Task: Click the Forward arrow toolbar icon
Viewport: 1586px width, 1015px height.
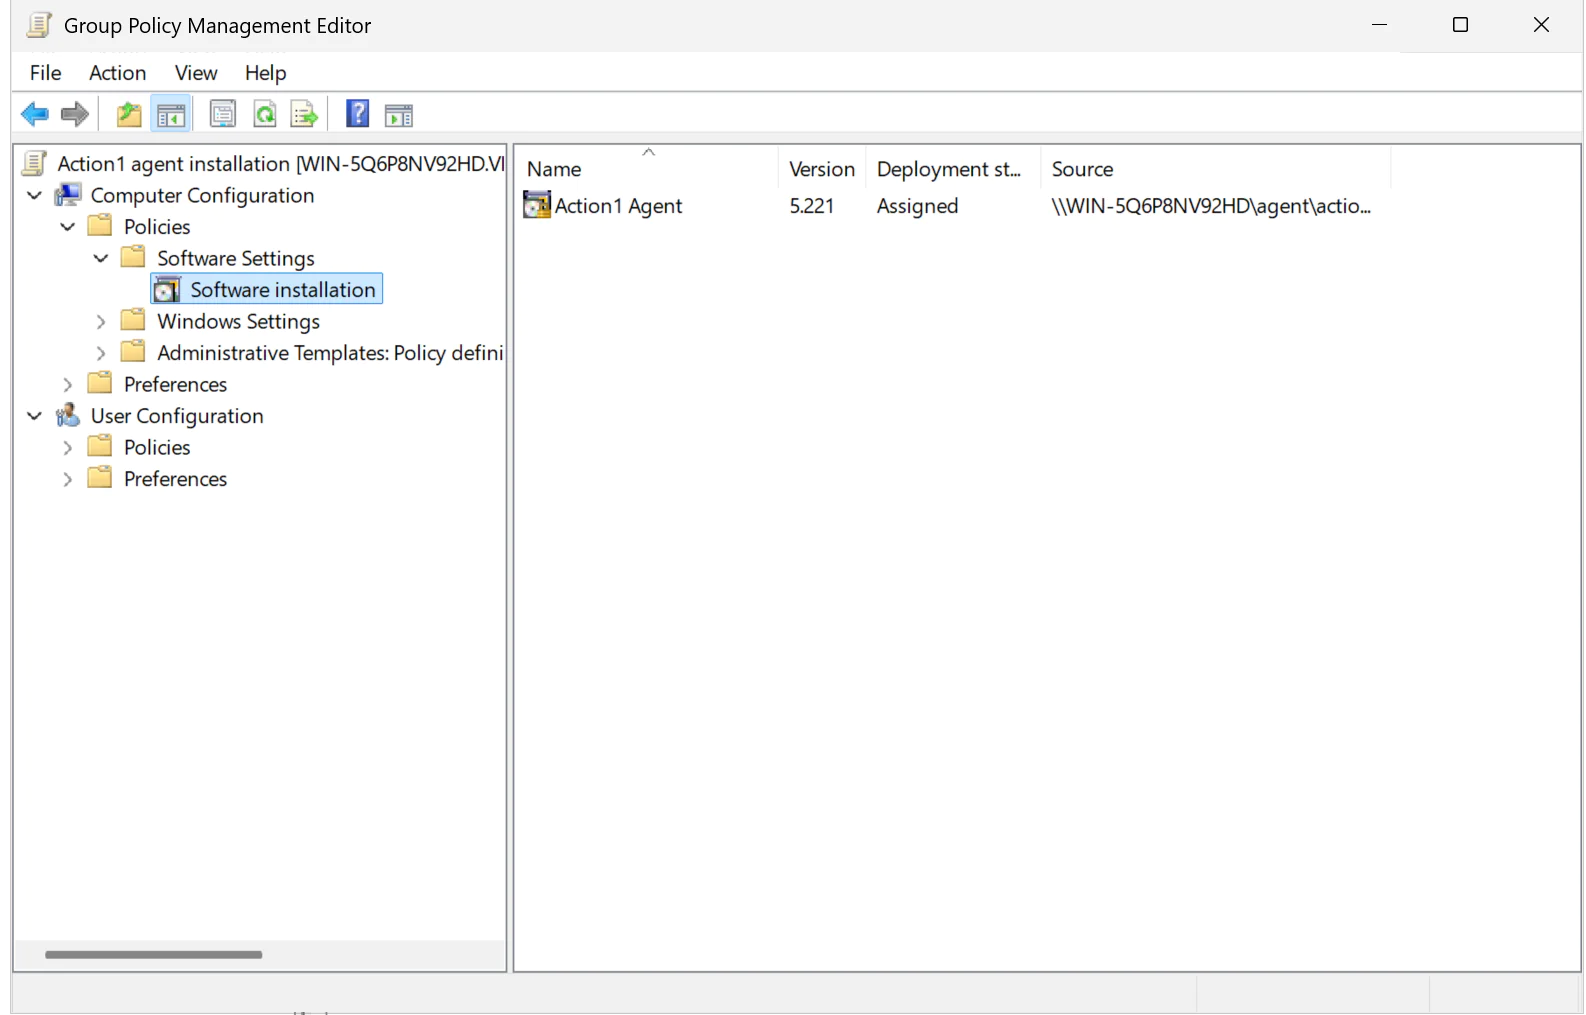Action: [x=75, y=115]
